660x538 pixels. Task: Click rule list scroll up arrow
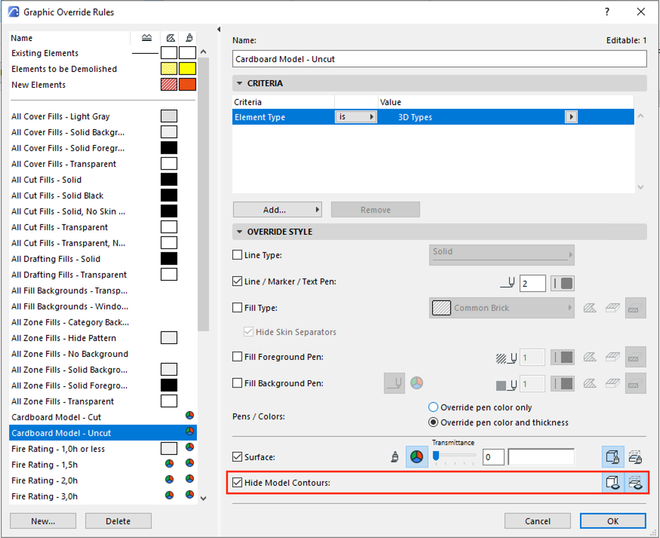point(203,52)
